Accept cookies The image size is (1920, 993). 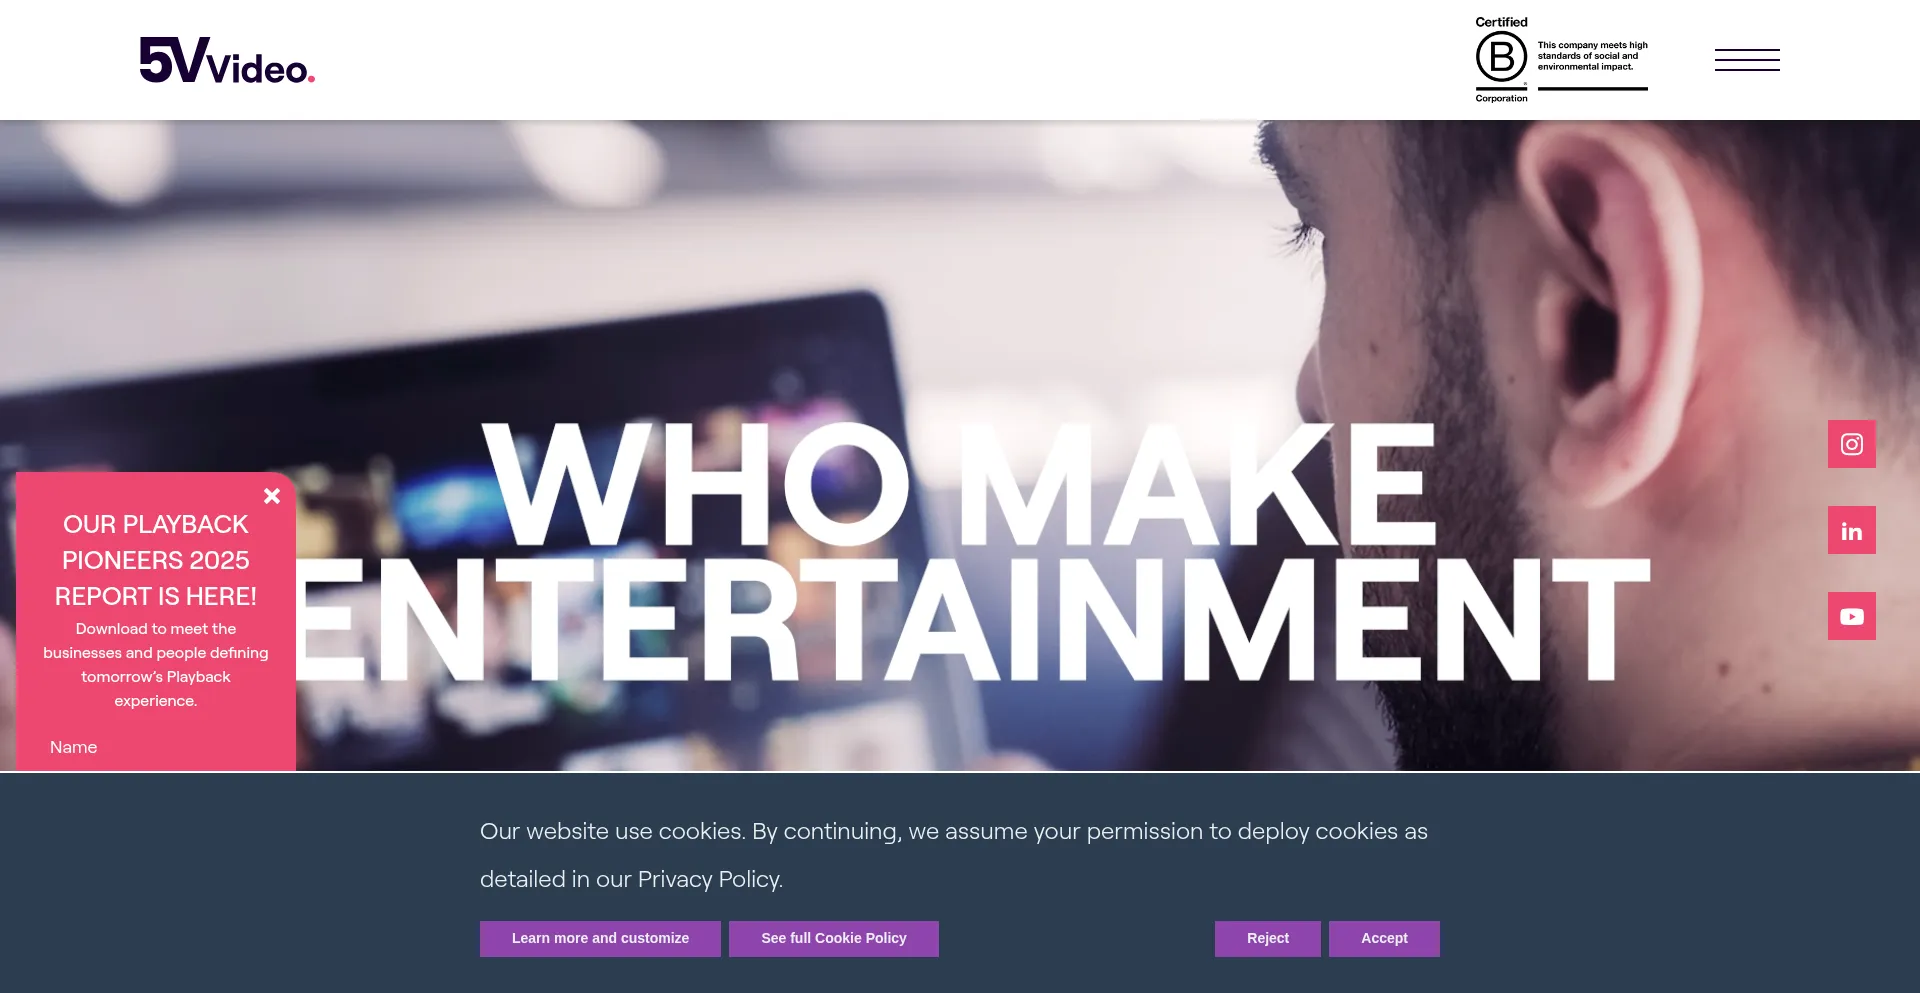tap(1384, 939)
